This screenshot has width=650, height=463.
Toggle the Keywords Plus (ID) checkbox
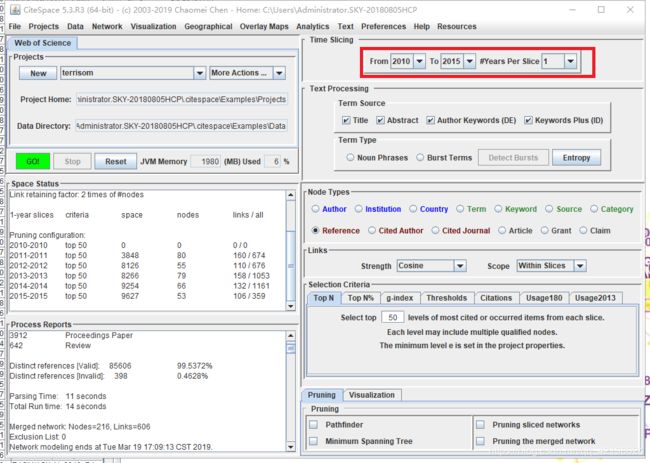tap(528, 120)
